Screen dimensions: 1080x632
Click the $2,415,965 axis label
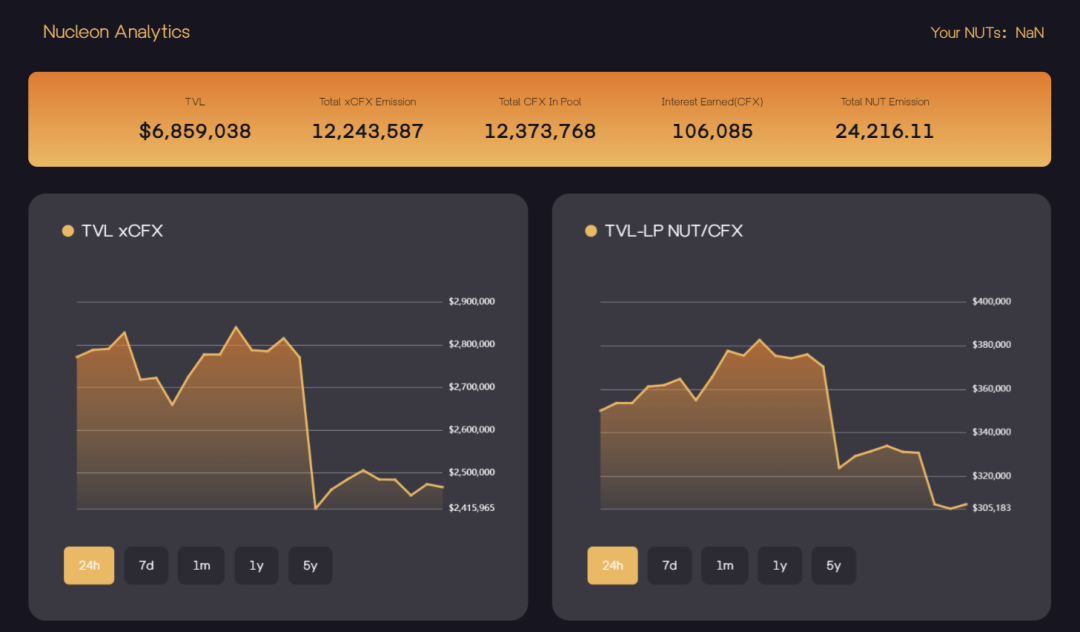pyautogui.click(x=472, y=508)
